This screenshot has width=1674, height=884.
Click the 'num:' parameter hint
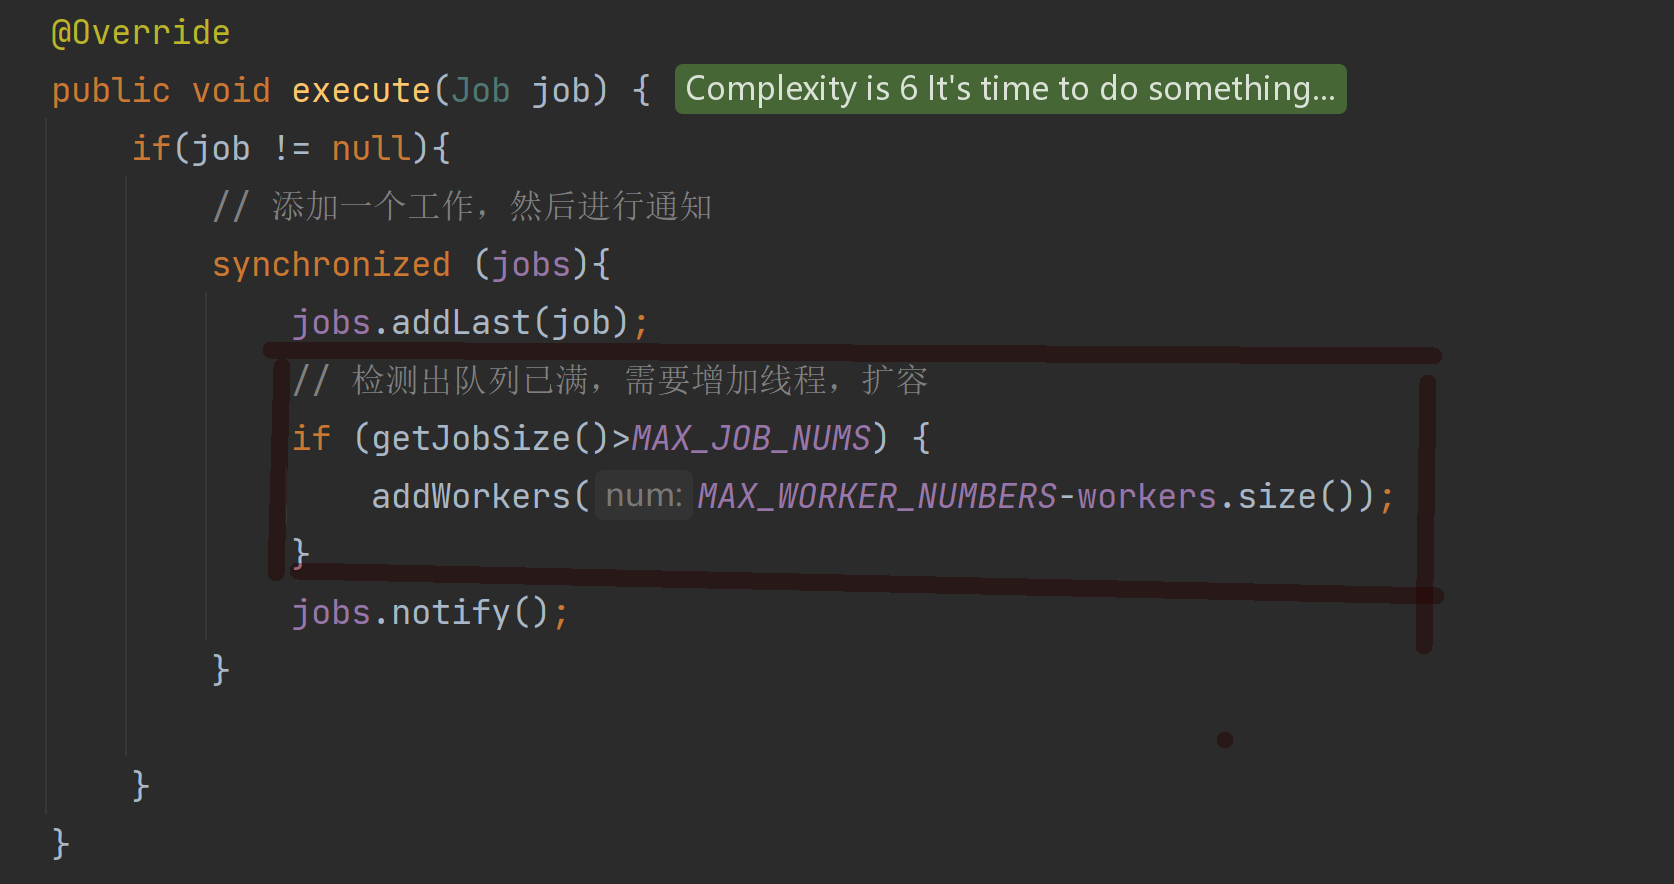pyautogui.click(x=644, y=496)
